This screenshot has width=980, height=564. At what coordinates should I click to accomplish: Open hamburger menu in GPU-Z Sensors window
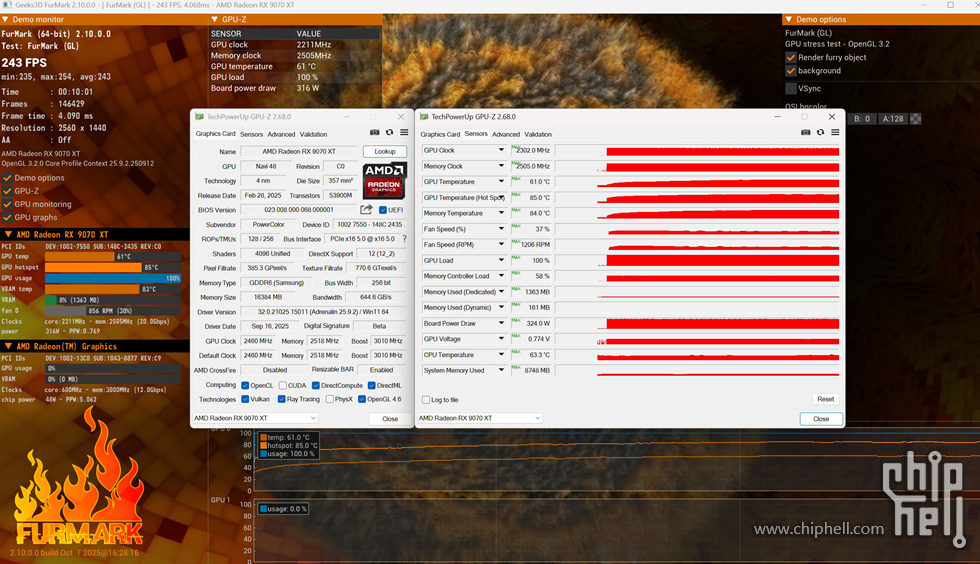click(x=835, y=133)
